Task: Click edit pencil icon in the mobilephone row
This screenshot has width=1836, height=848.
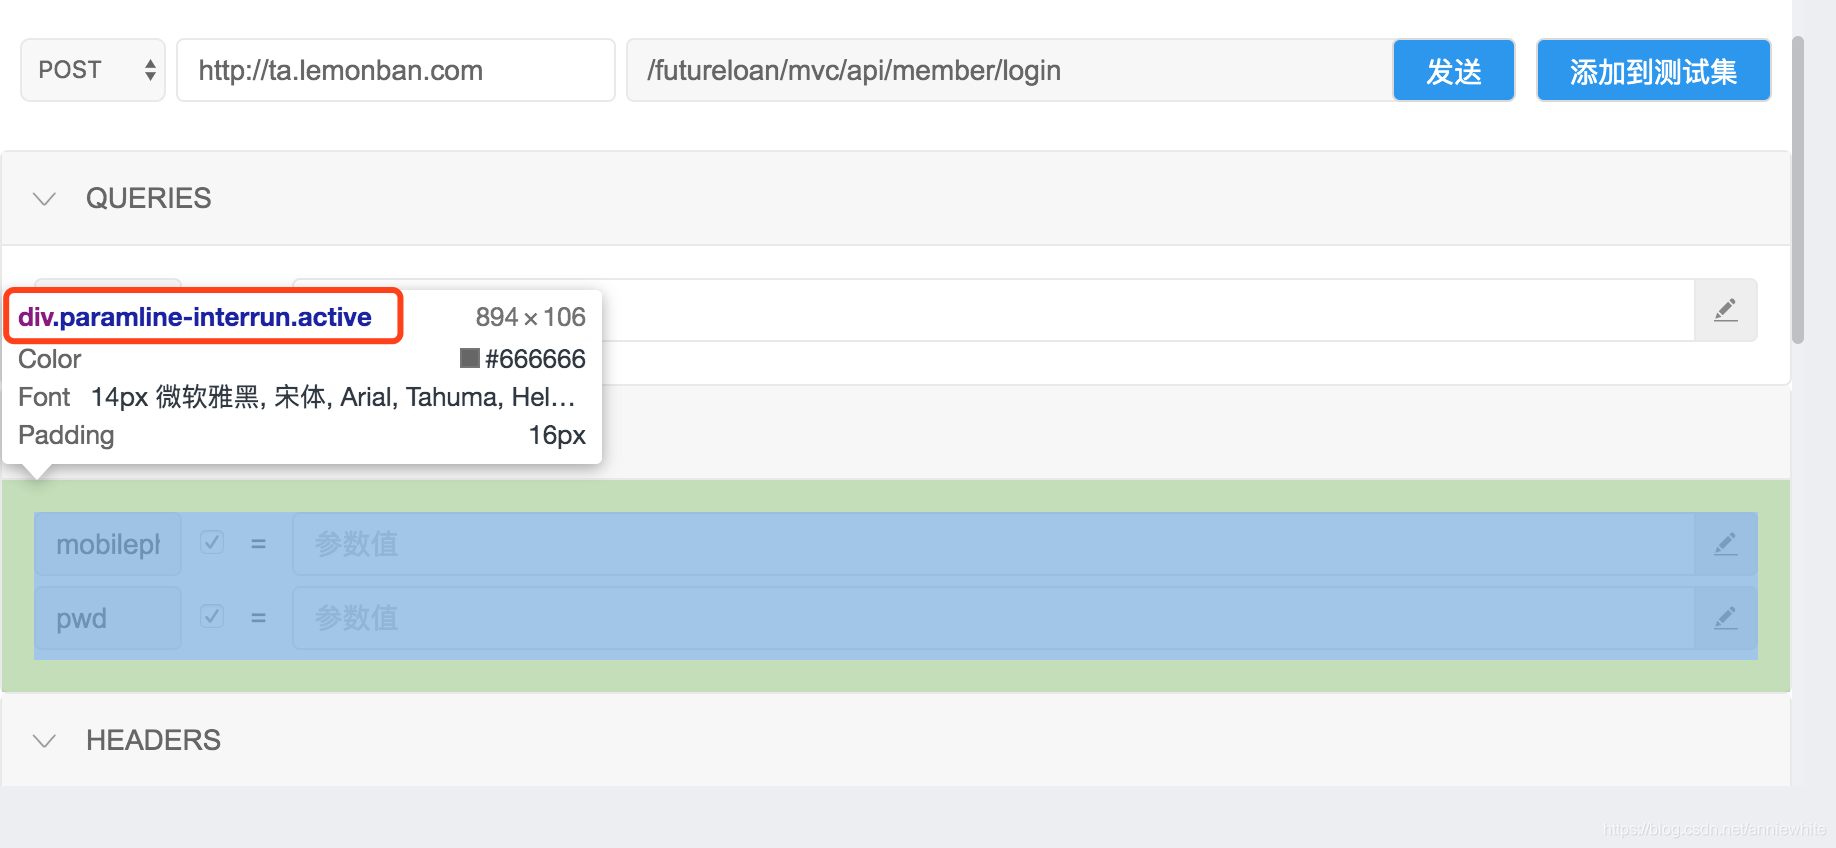Action: (x=1726, y=544)
